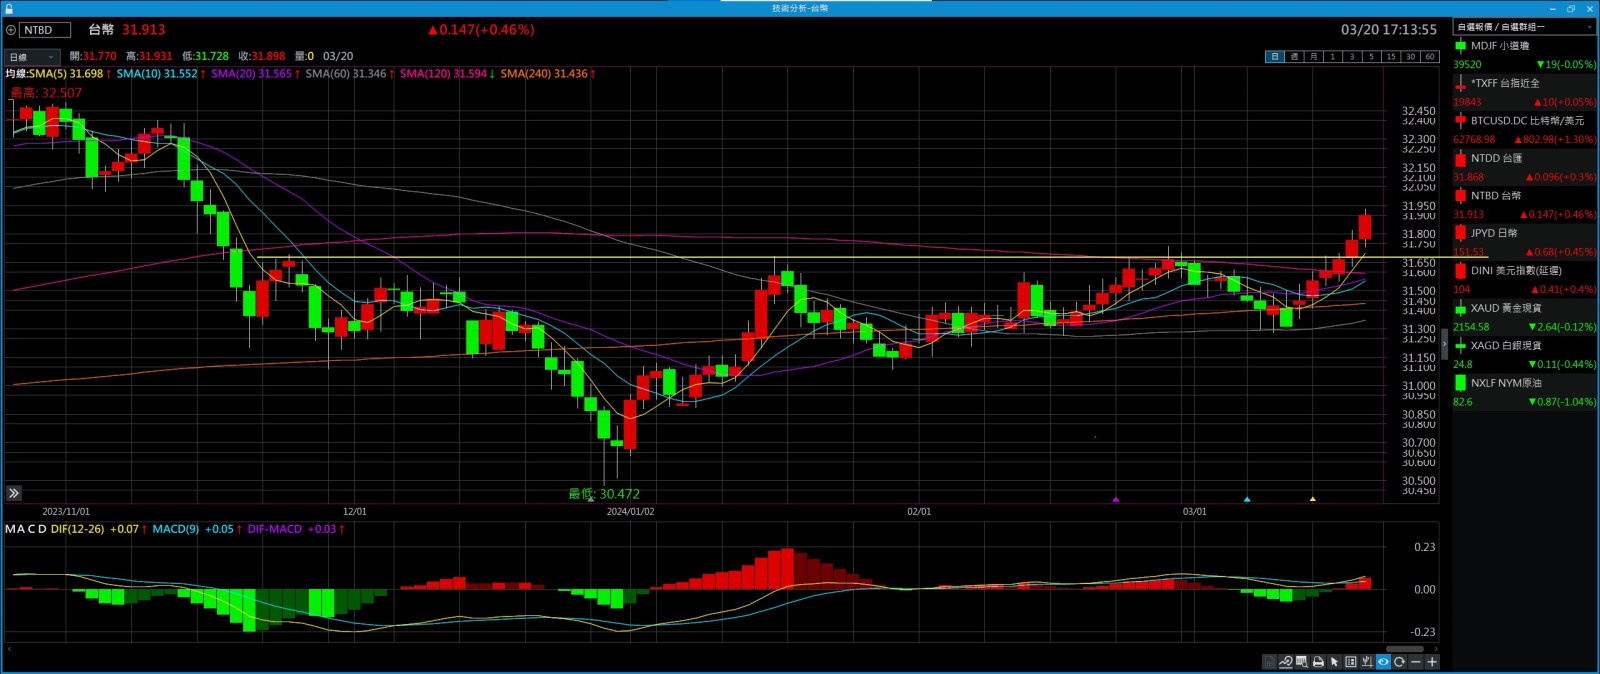This screenshot has width=1600, height=674.
Task: Select the arrow pointer cursor tool
Action: point(1334,662)
